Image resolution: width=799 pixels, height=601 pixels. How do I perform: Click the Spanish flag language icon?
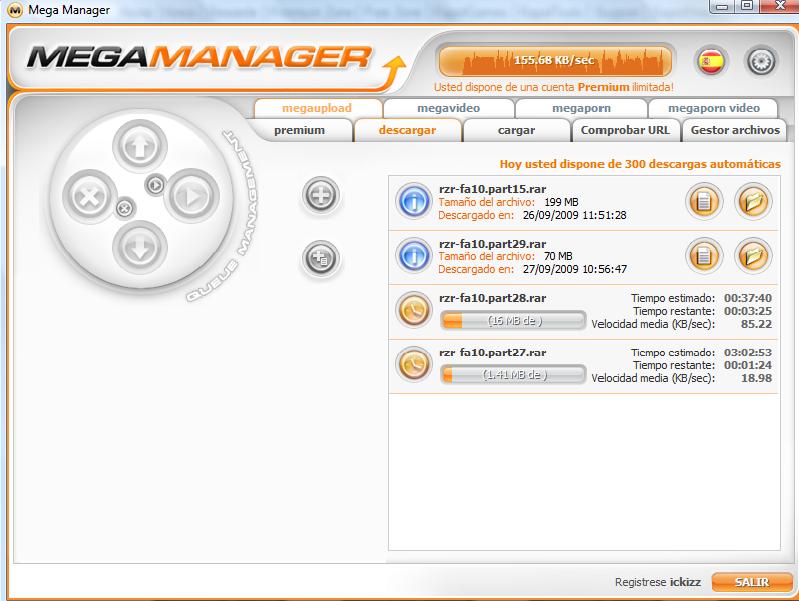(712, 61)
